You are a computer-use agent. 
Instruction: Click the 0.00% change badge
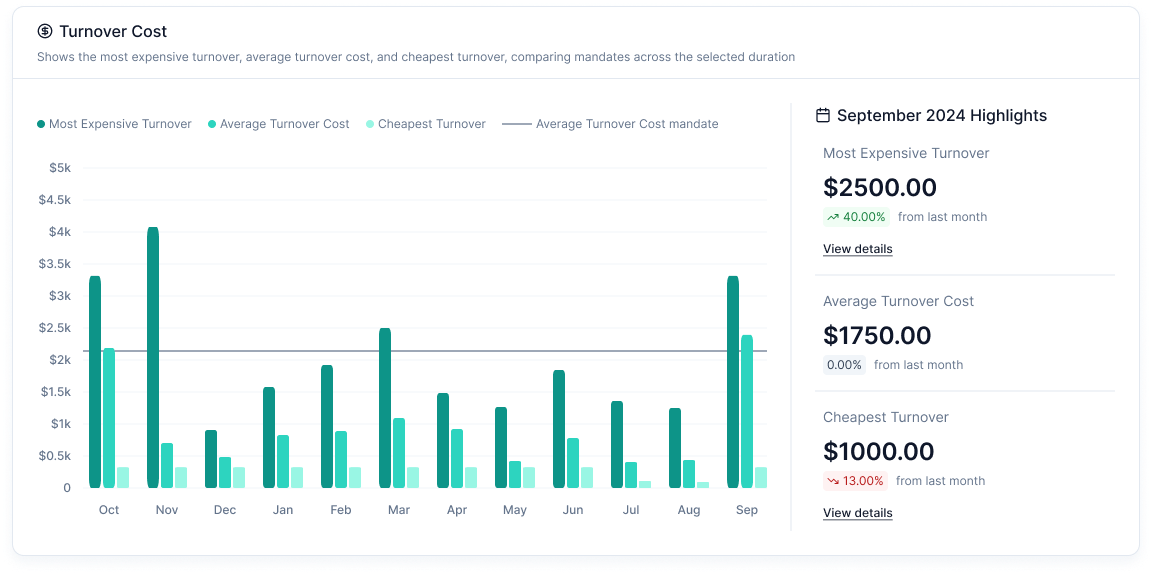(x=844, y=365)
